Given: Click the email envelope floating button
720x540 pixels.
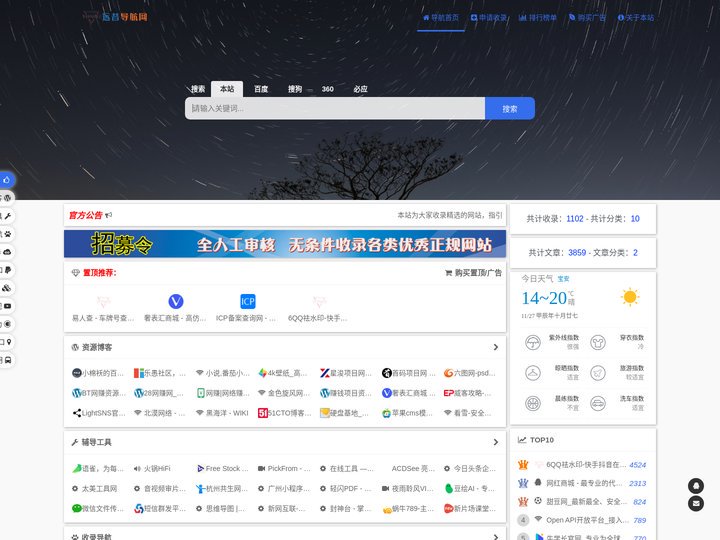Looking at the screenshot, I should pos(696,504).
